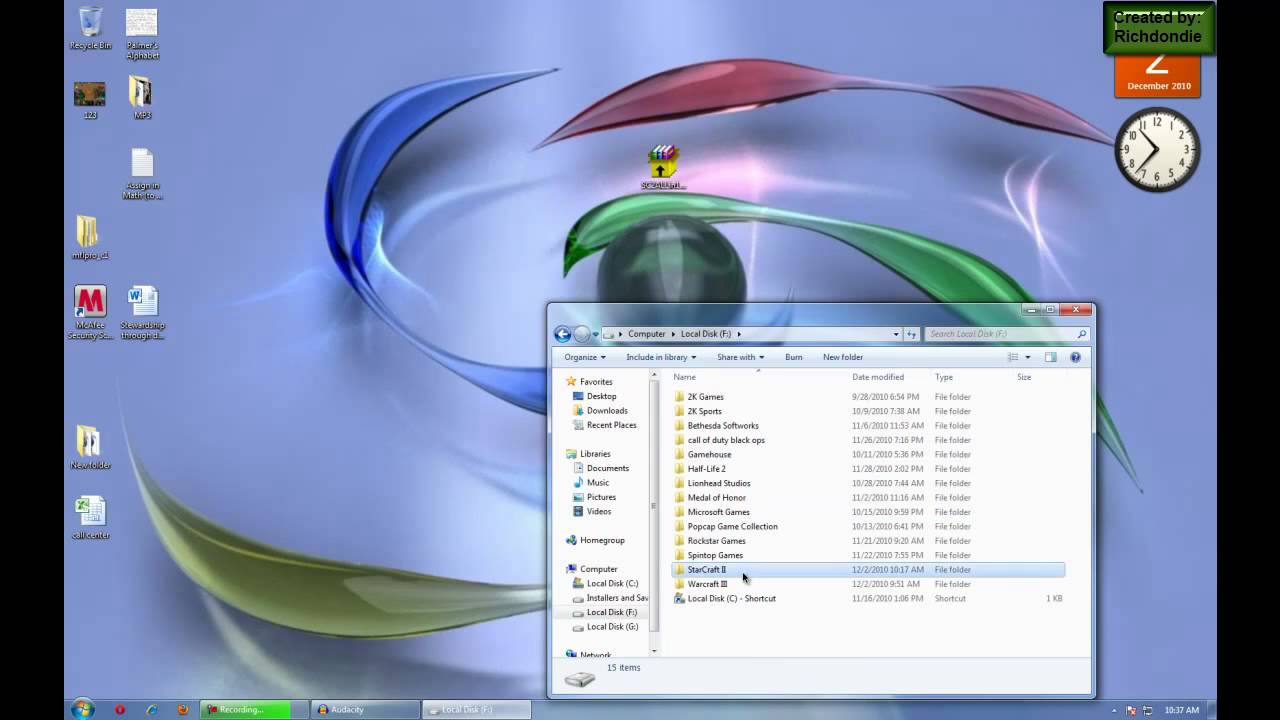Image resolution: width=1280 pixels, height=720 pixels.
Task: Open Firefox from the taskbar
Action: (x=182, y=710)
